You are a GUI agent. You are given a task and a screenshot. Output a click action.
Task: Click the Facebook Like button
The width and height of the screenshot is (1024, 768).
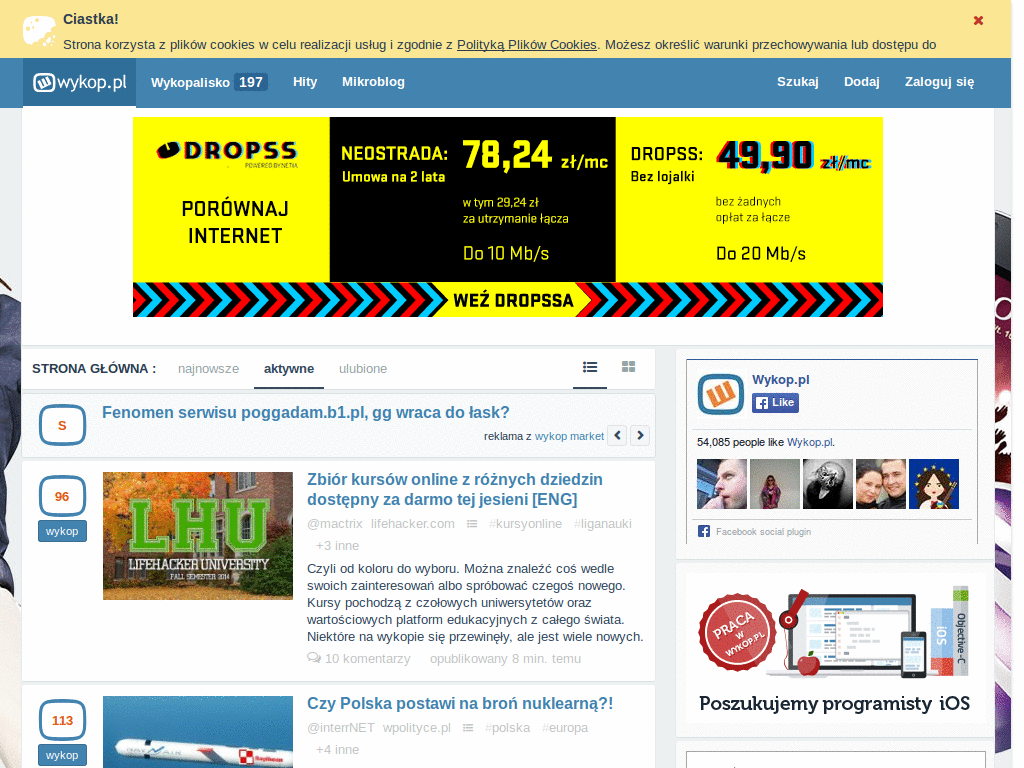tap(775, 402)
